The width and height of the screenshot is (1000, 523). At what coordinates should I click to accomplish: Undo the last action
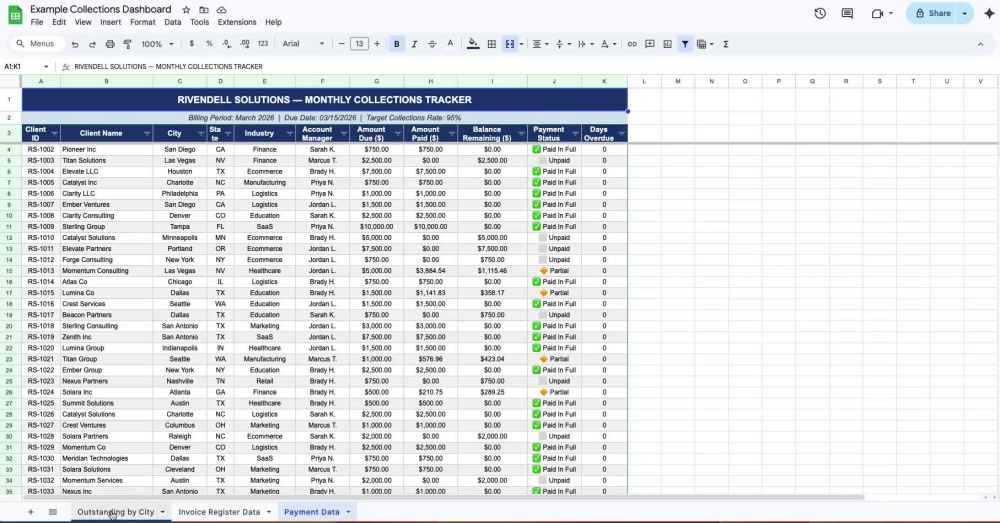click(x=75, y=44)
